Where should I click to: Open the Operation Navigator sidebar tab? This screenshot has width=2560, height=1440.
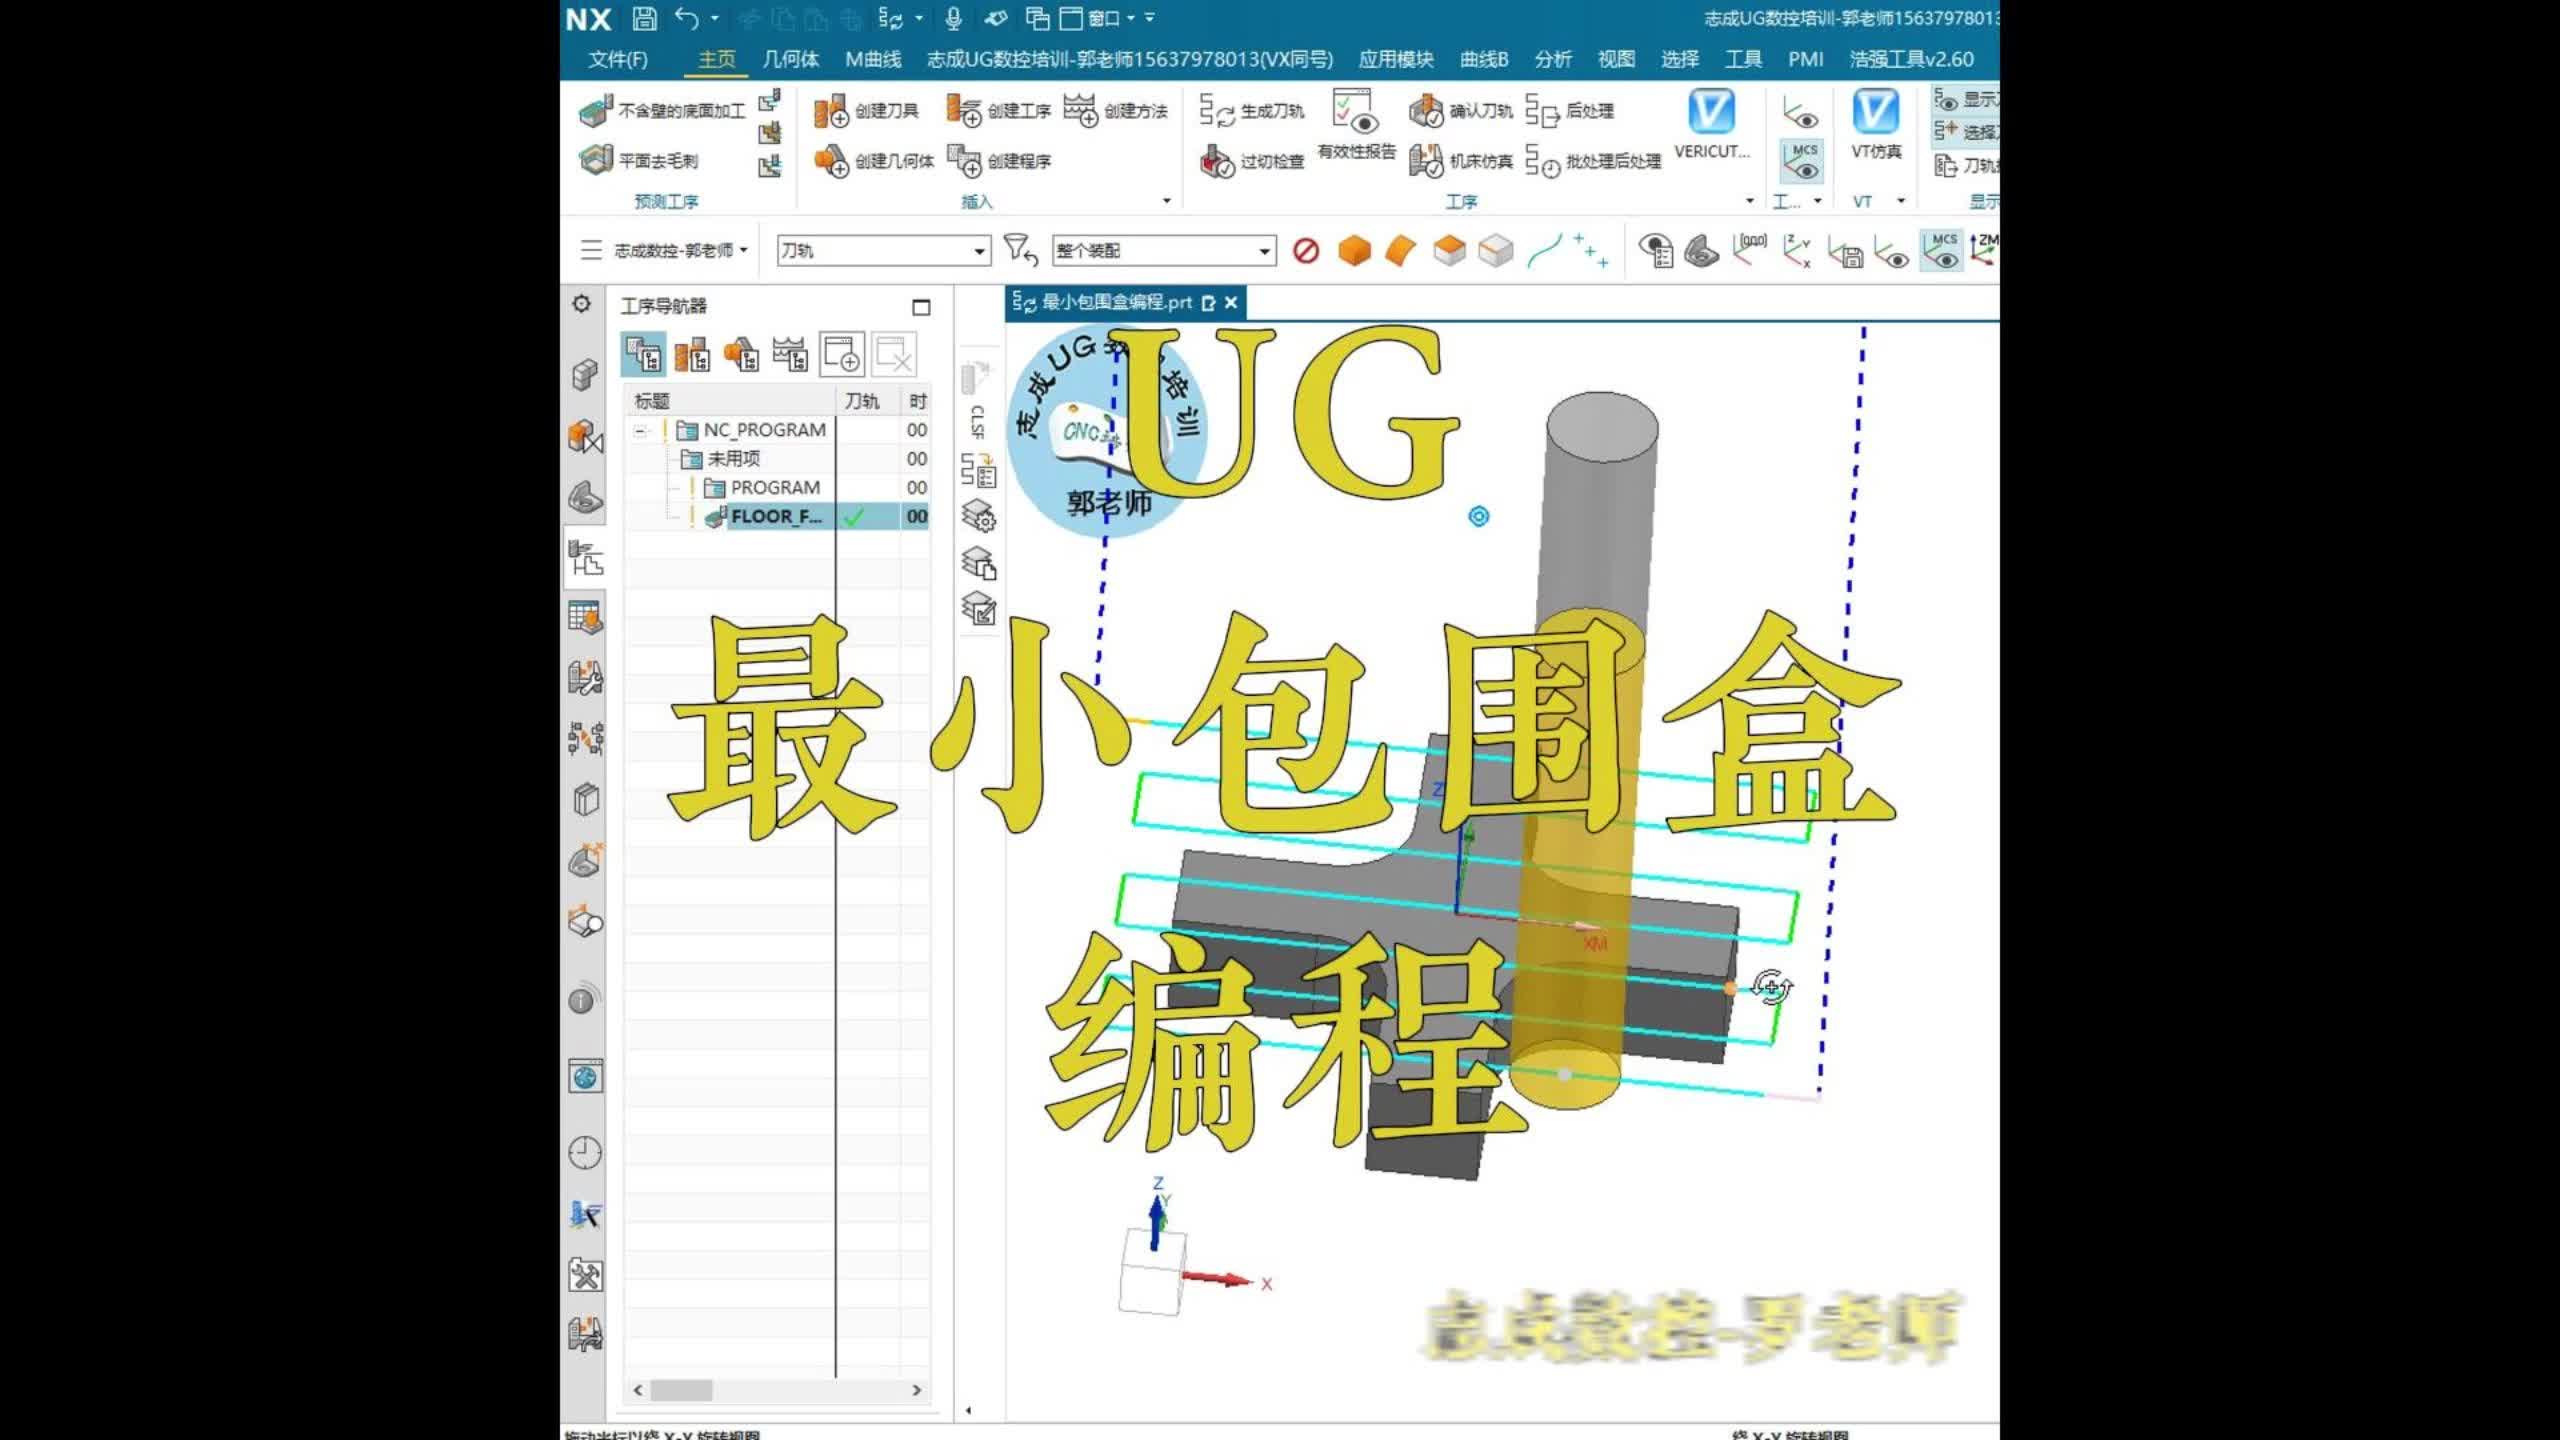click(x=585, y=558)
